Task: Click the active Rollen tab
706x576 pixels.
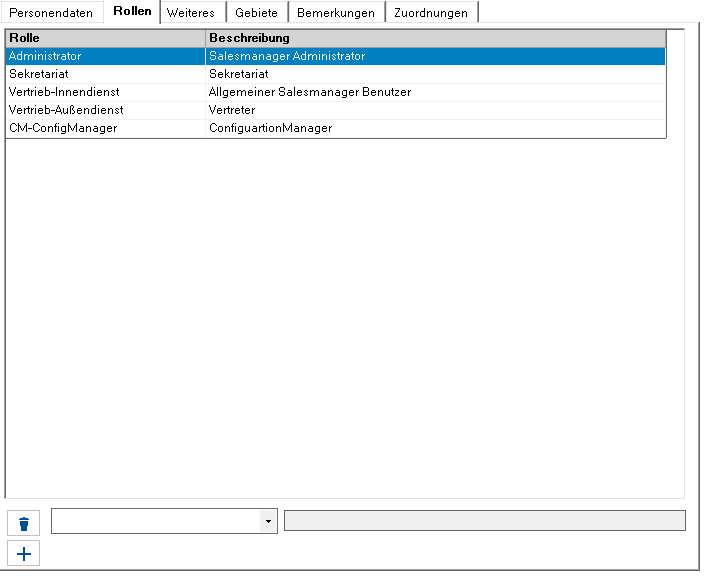Action: [132, 11]
